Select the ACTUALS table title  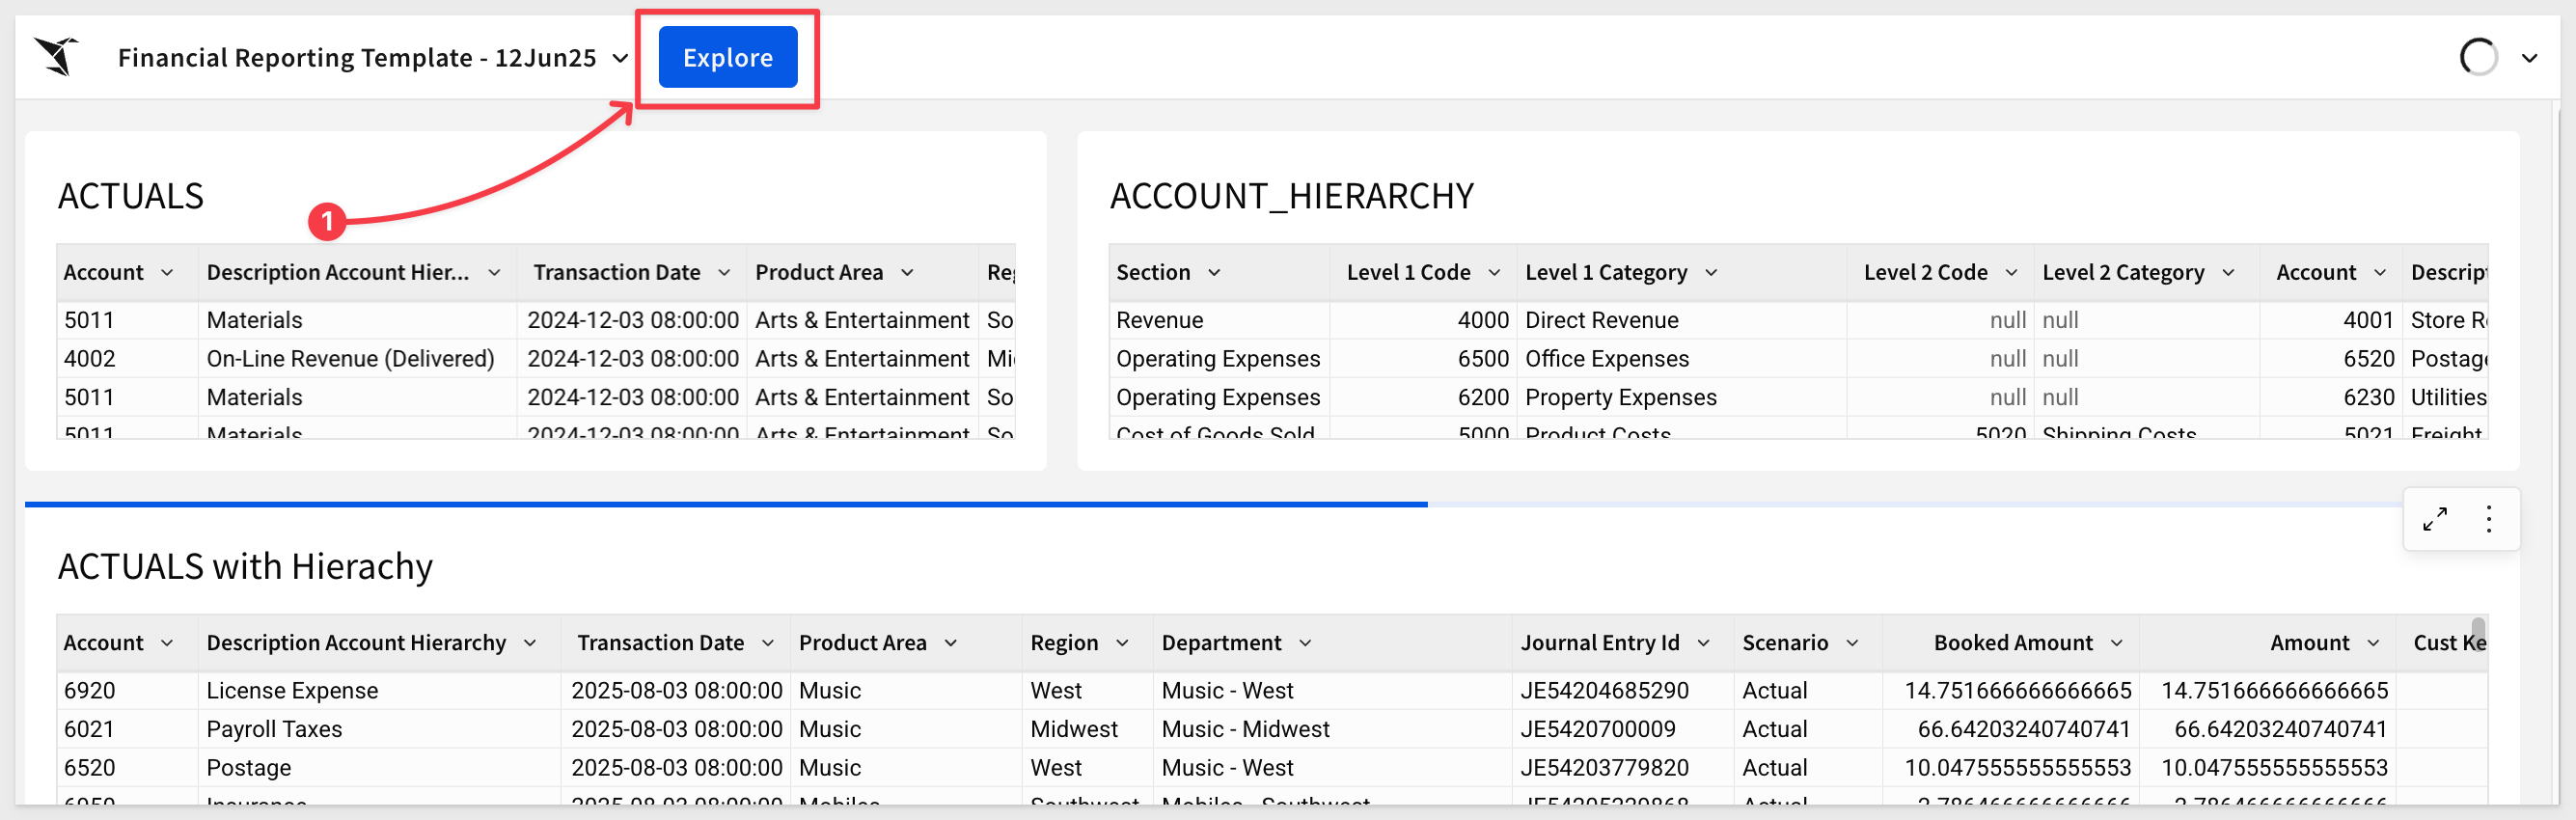131,196
